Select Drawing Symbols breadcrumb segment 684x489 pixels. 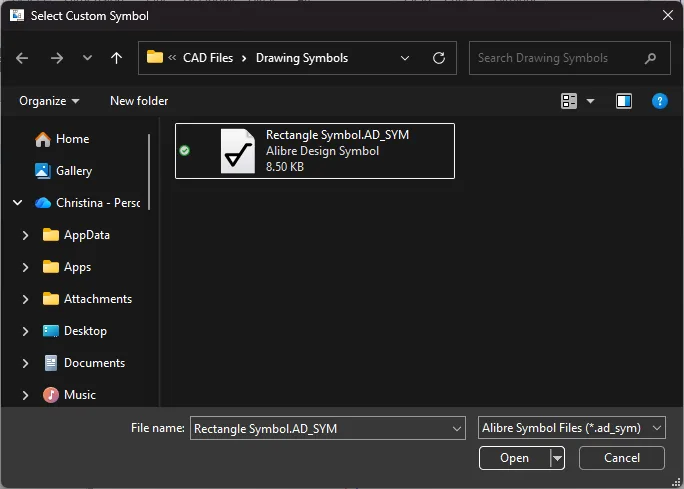click(302, 58)
